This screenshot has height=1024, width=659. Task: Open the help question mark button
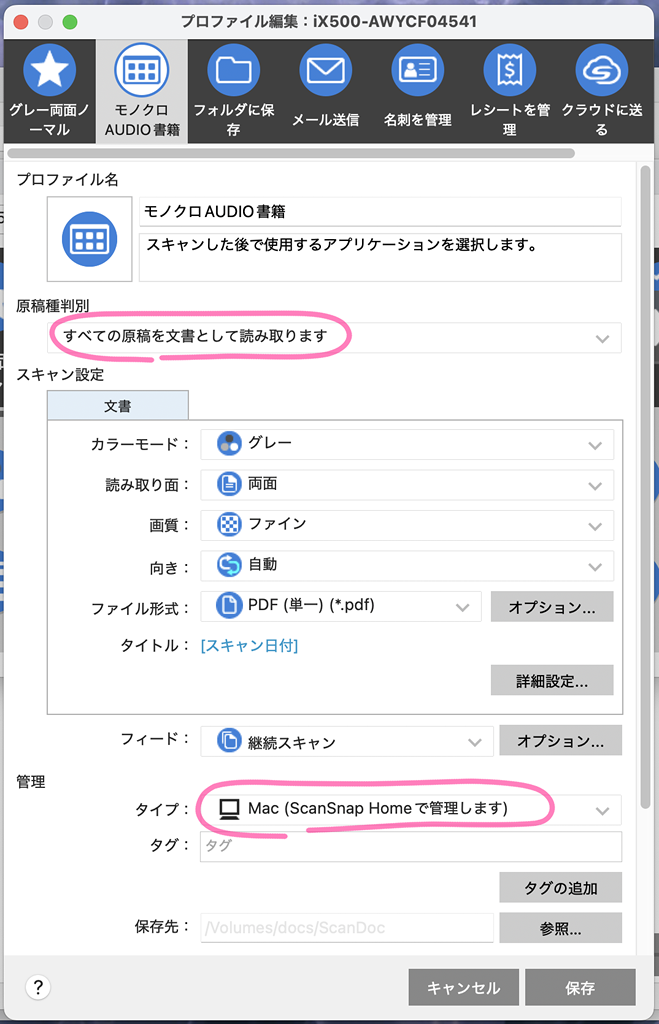38,987
